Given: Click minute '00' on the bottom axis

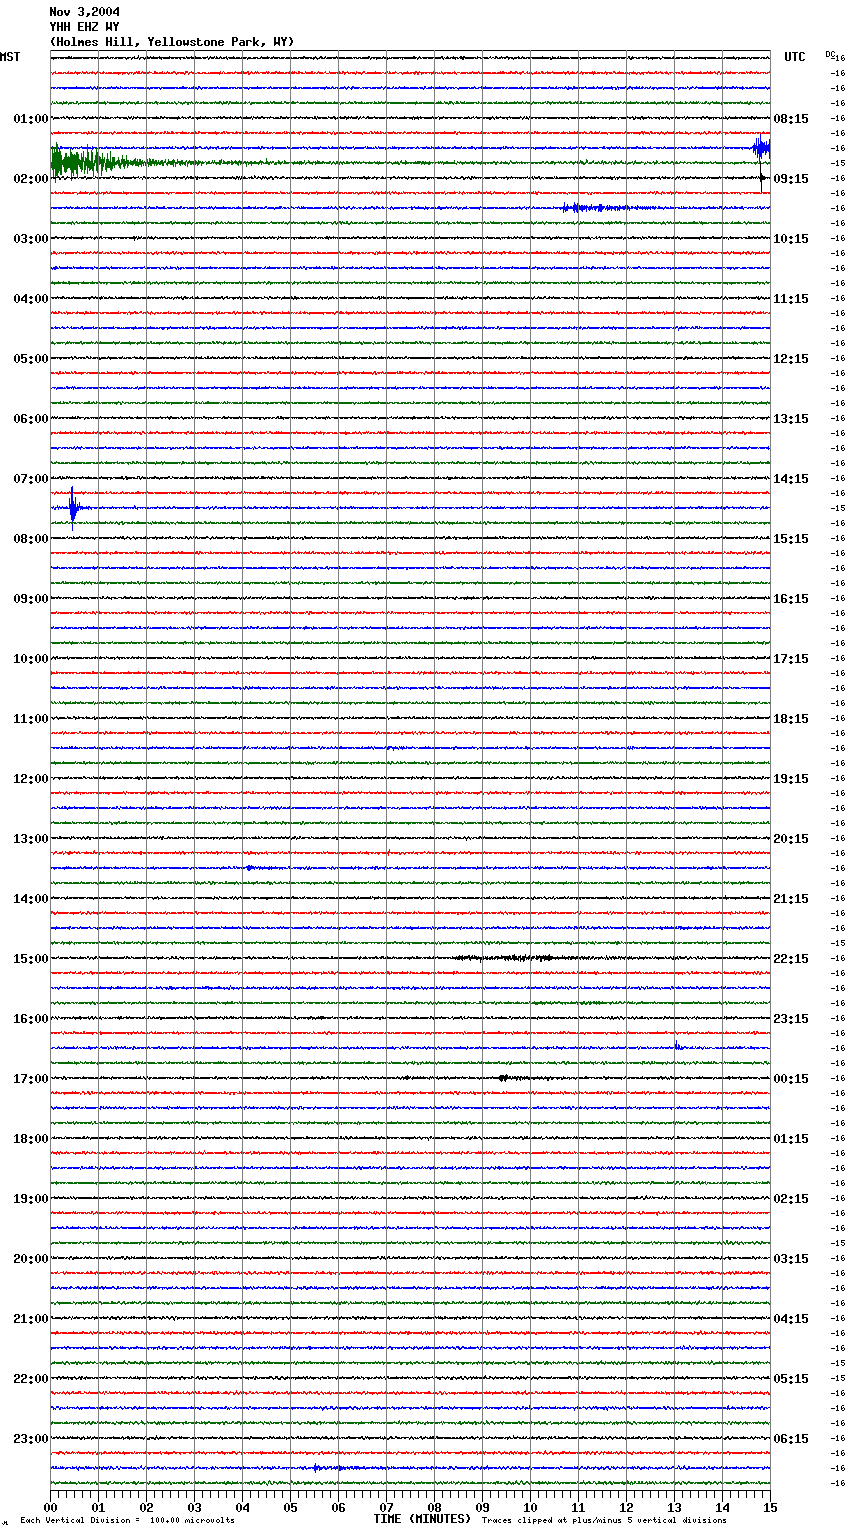Looking at the screenshot, I should [51, 1507].
